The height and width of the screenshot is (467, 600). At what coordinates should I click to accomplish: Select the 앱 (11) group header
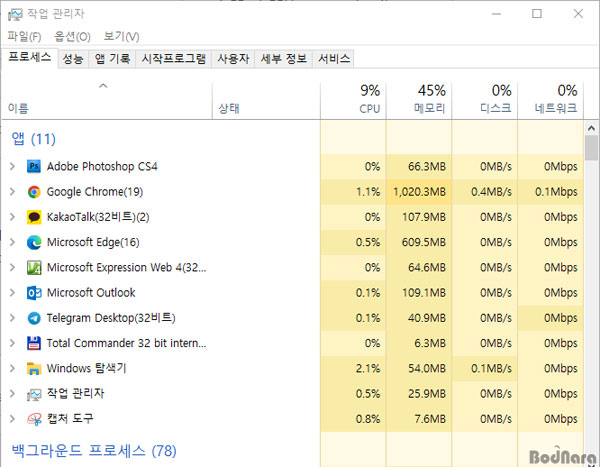(34, 139)
